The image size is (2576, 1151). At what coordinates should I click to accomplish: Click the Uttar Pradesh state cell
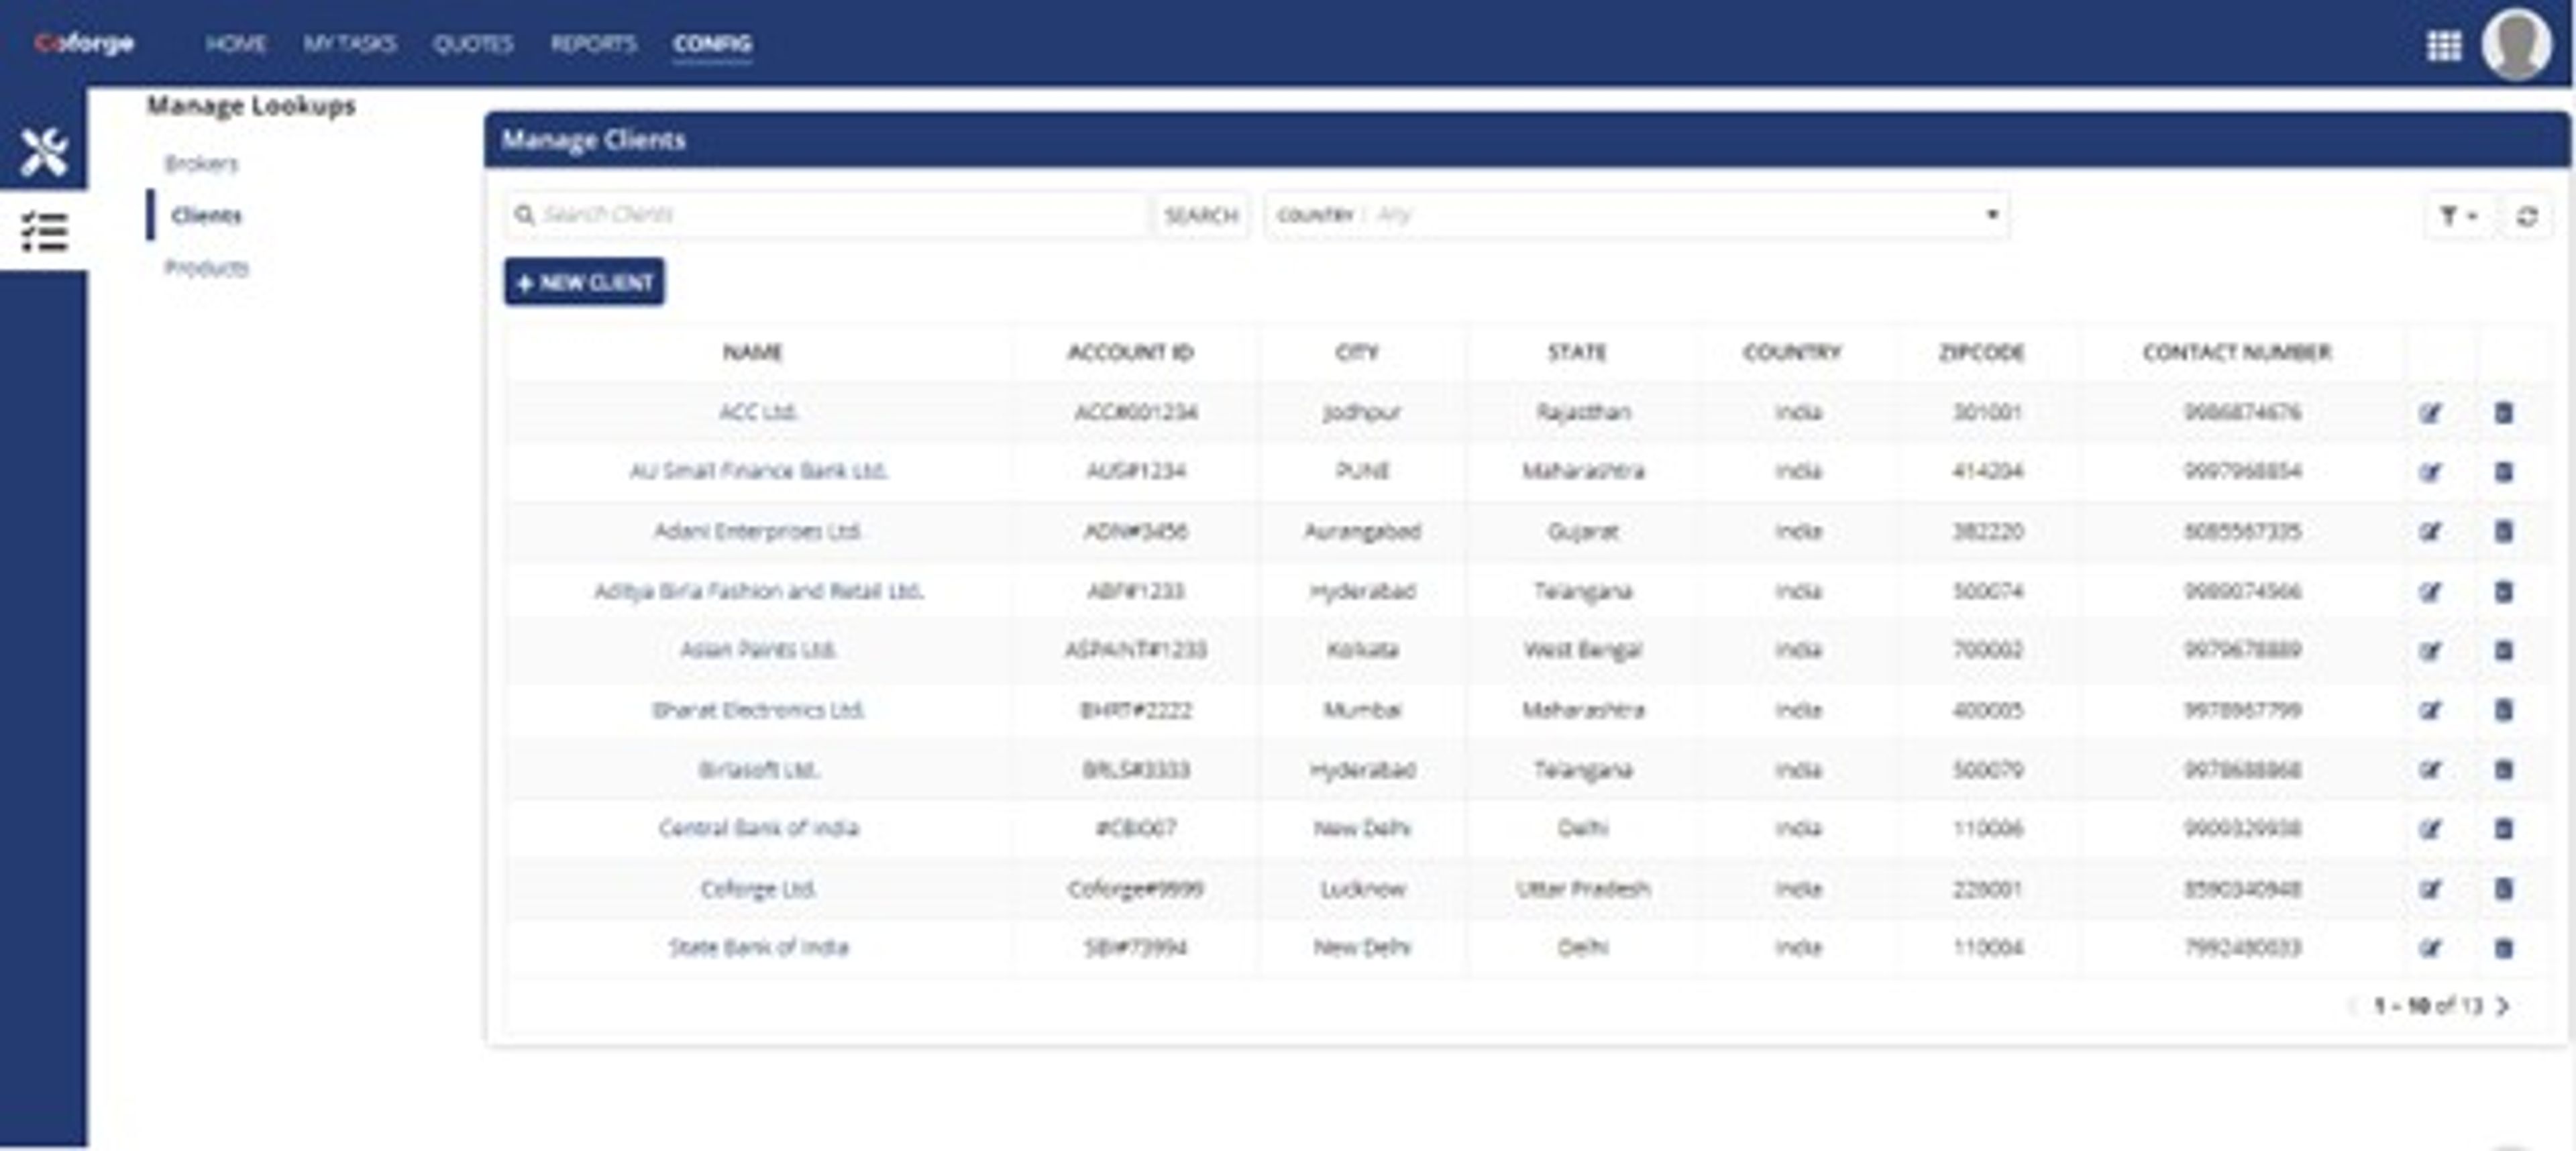1583,888
